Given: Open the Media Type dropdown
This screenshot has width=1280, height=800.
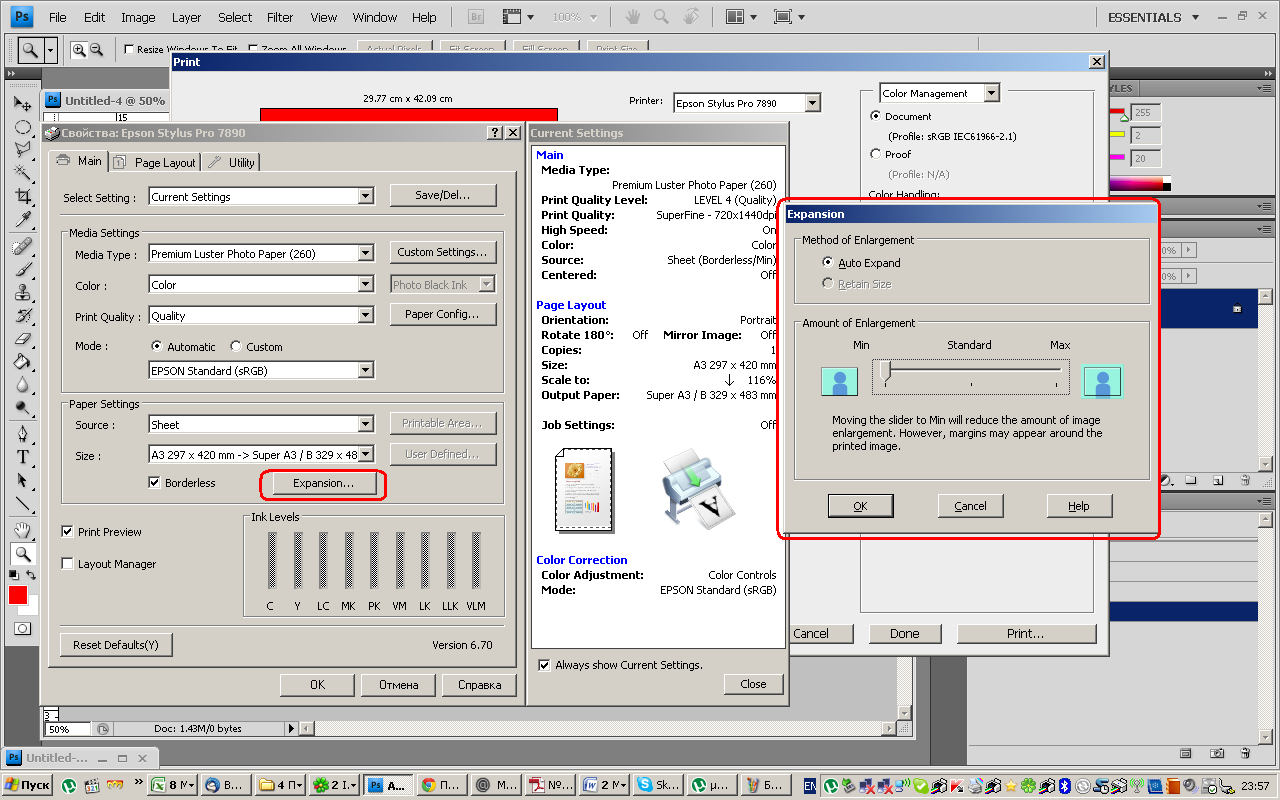Looking at the screenshot, I should tap(261, 254).
